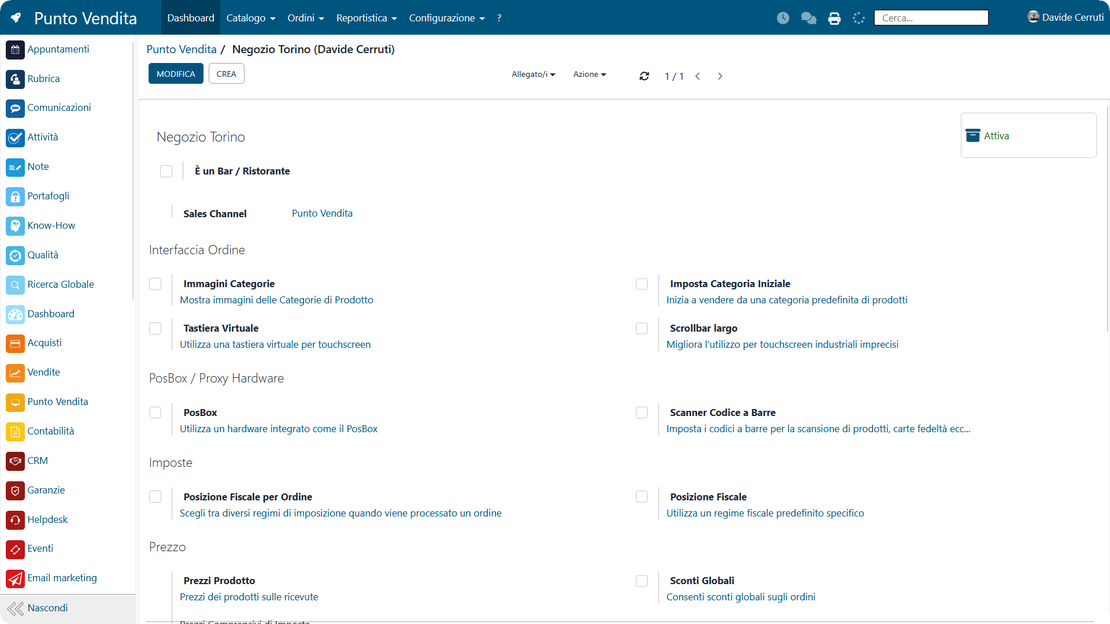The height and width of the screenshot is (624, 1110).
Task: Click the CRM handshake icon
Action: click(15, 461)
